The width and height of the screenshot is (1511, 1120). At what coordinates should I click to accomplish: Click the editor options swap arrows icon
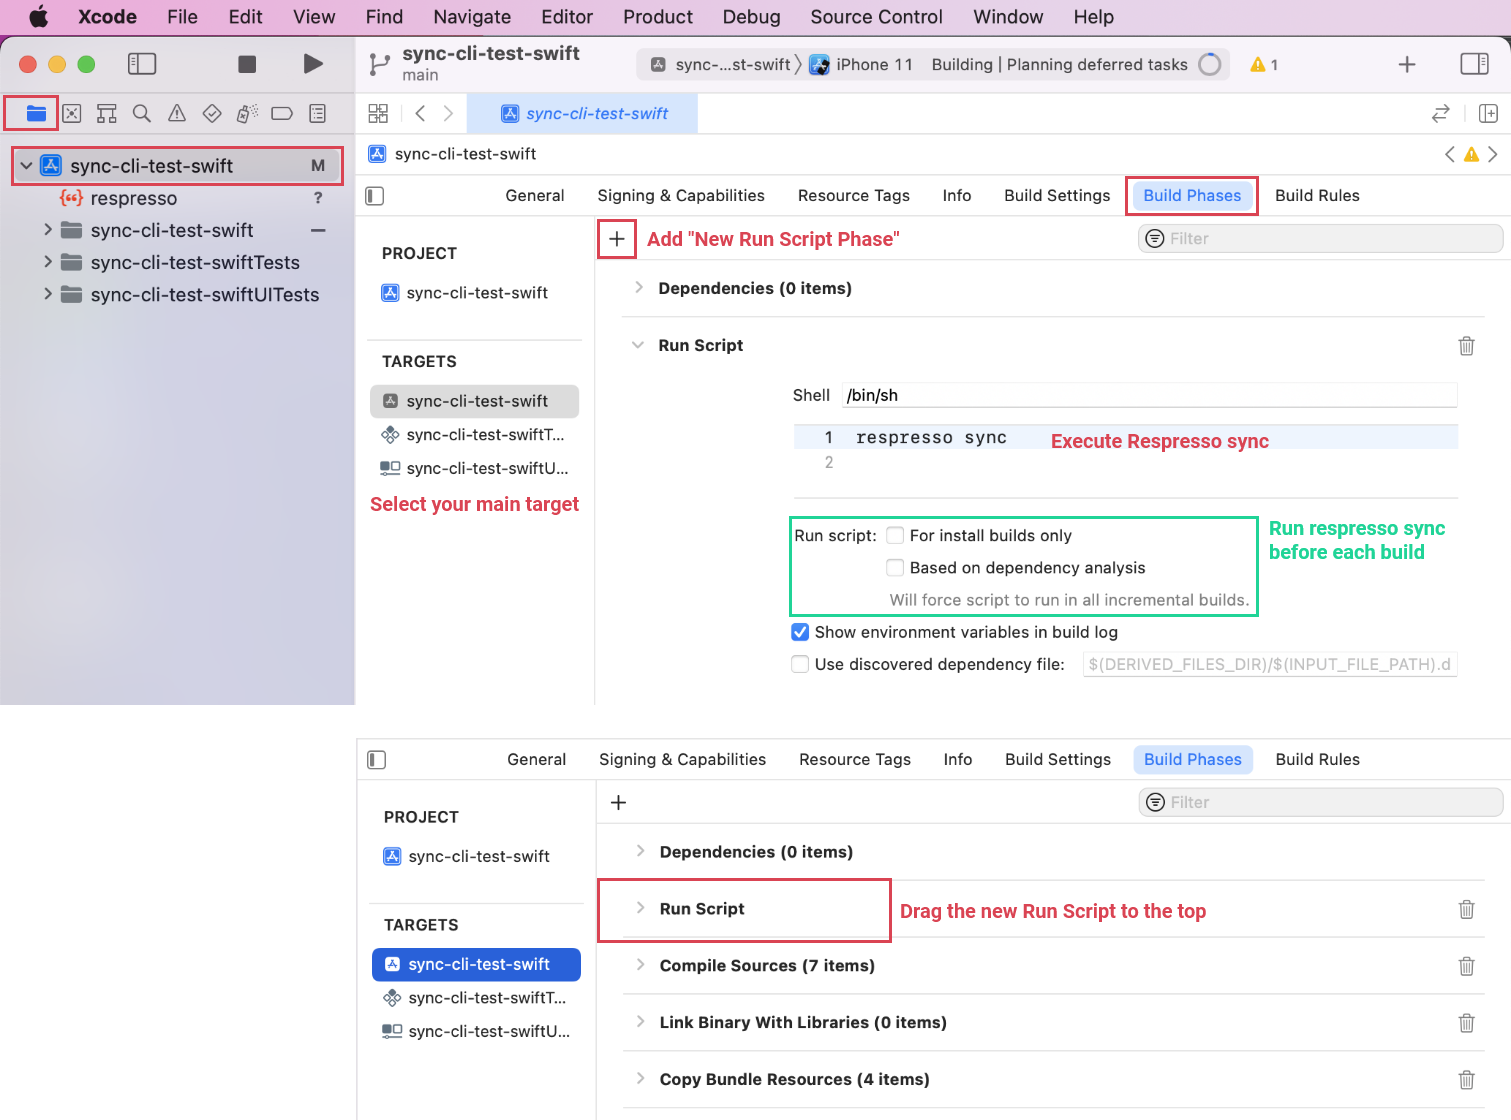pos(1440,113)
